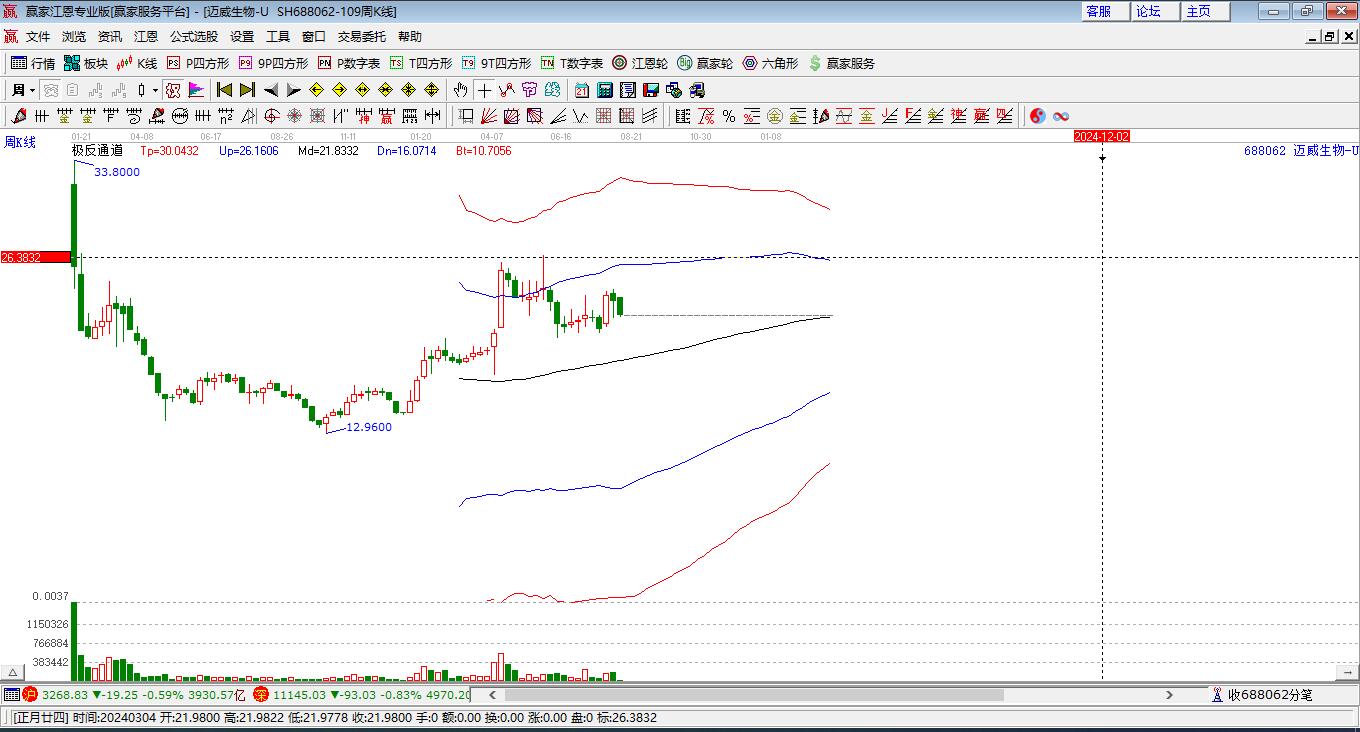Open the 公式选股 menu
Screen dimensions: 1360x732
(194, 36)
